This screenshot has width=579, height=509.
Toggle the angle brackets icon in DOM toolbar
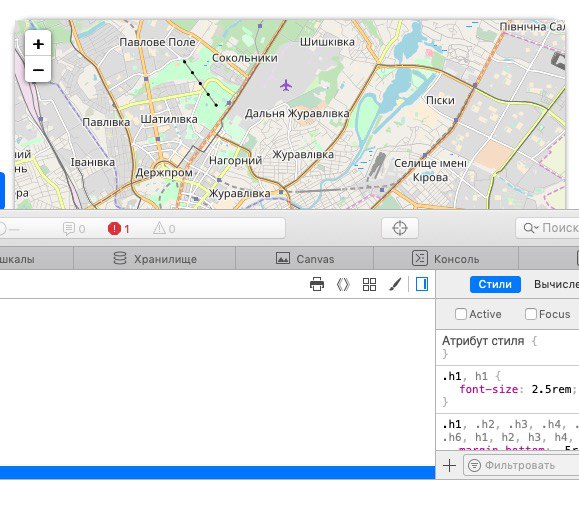(343, 284)
